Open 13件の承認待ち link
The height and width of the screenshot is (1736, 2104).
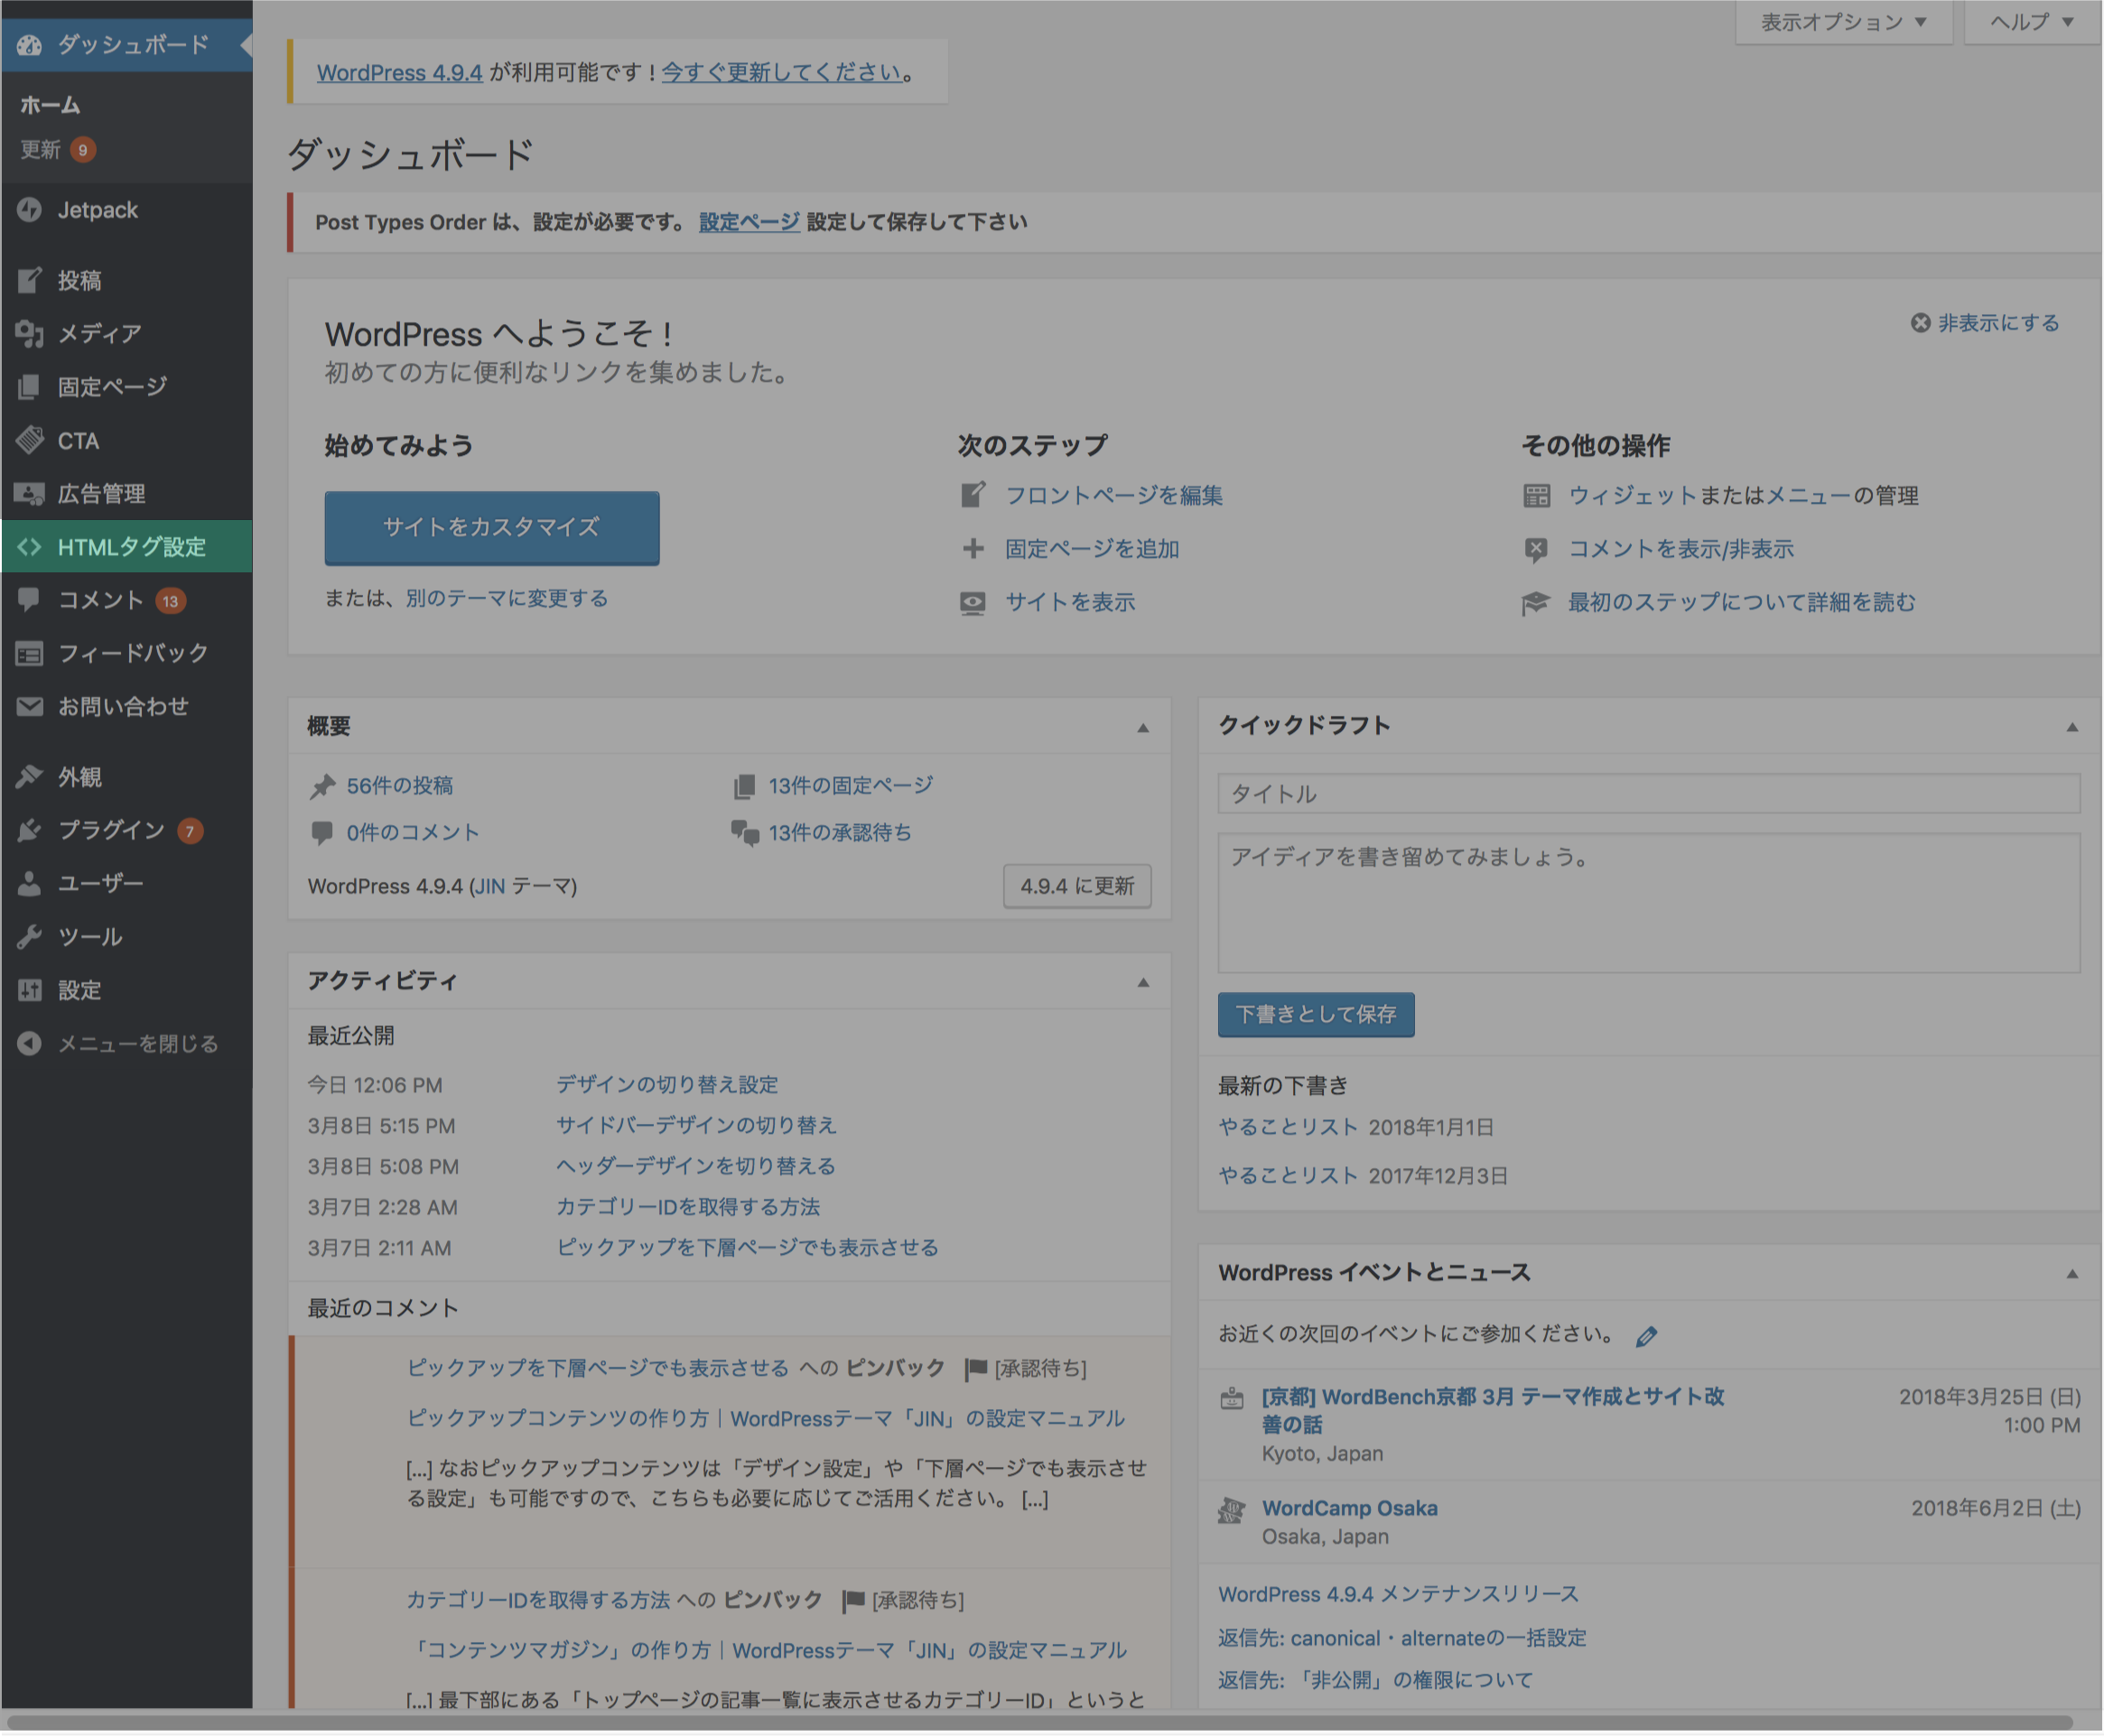pos(840,833)
